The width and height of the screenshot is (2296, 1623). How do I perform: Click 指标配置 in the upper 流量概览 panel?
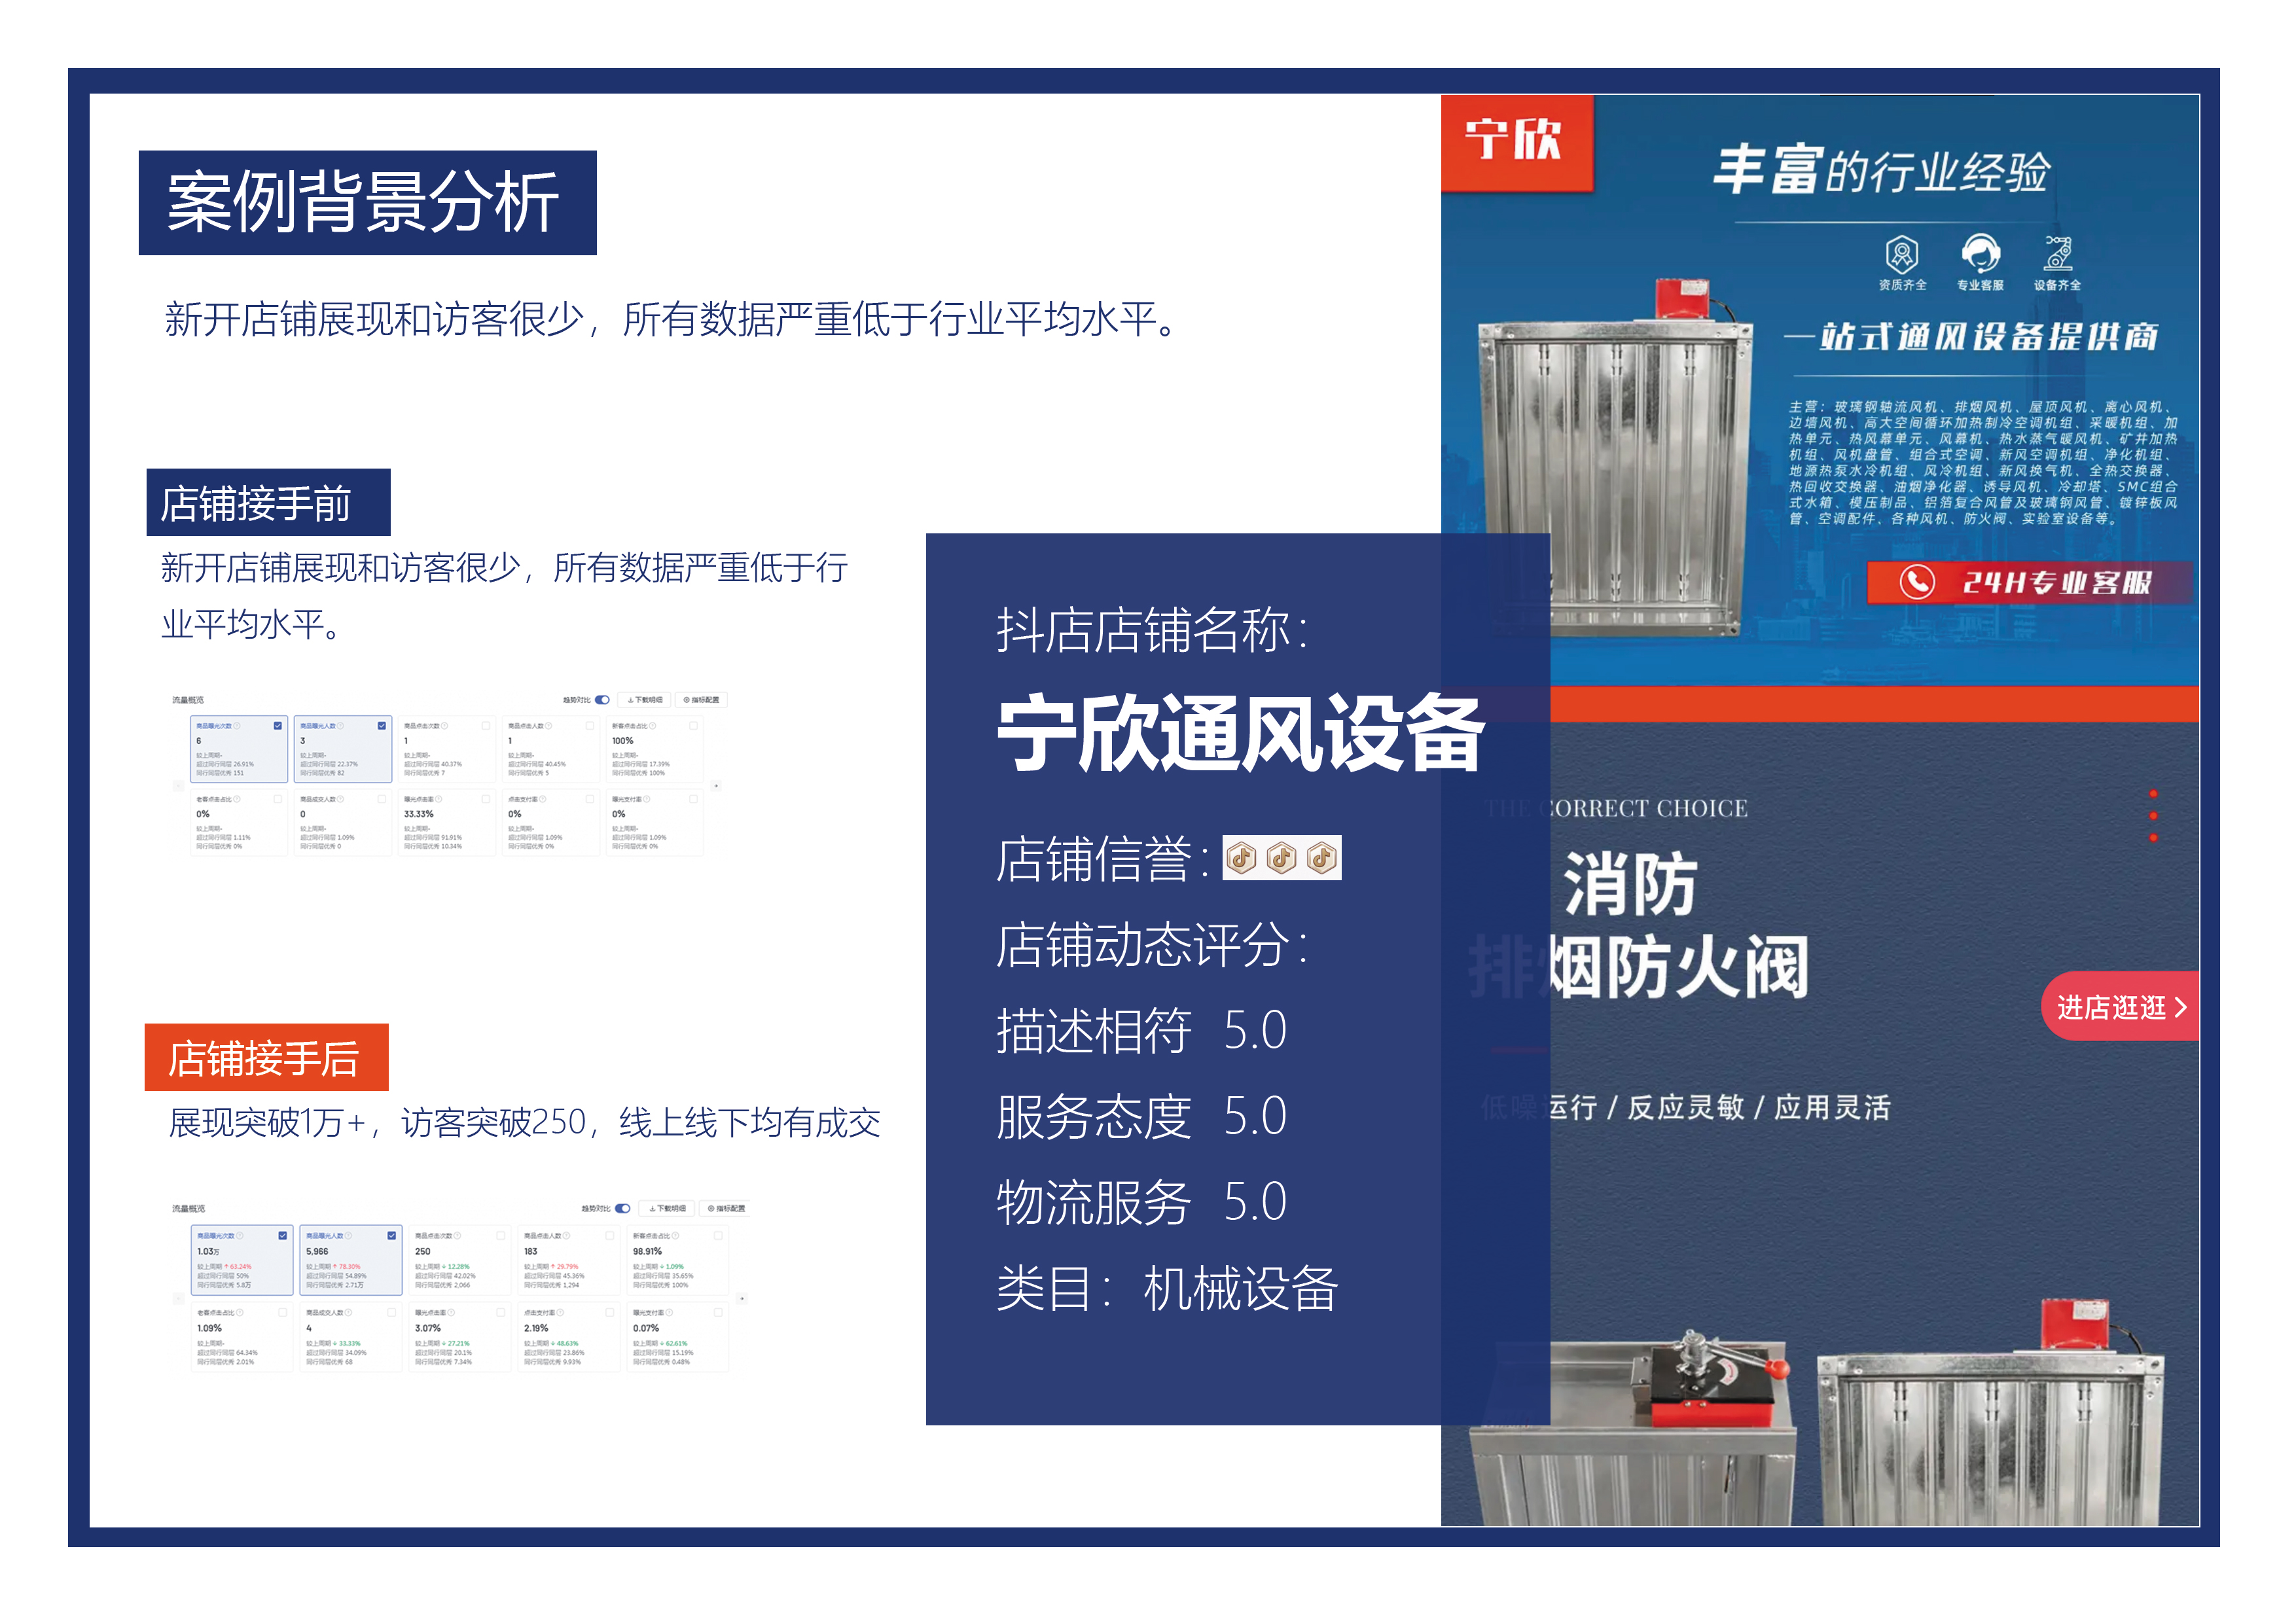click(701, 700)
